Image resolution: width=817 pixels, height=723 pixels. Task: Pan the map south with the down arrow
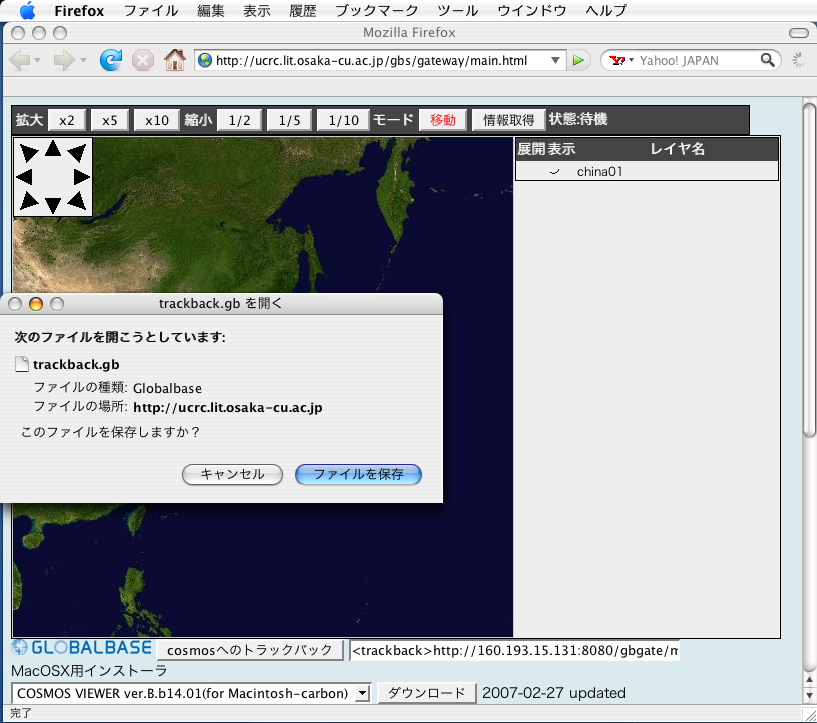point(53,205)
